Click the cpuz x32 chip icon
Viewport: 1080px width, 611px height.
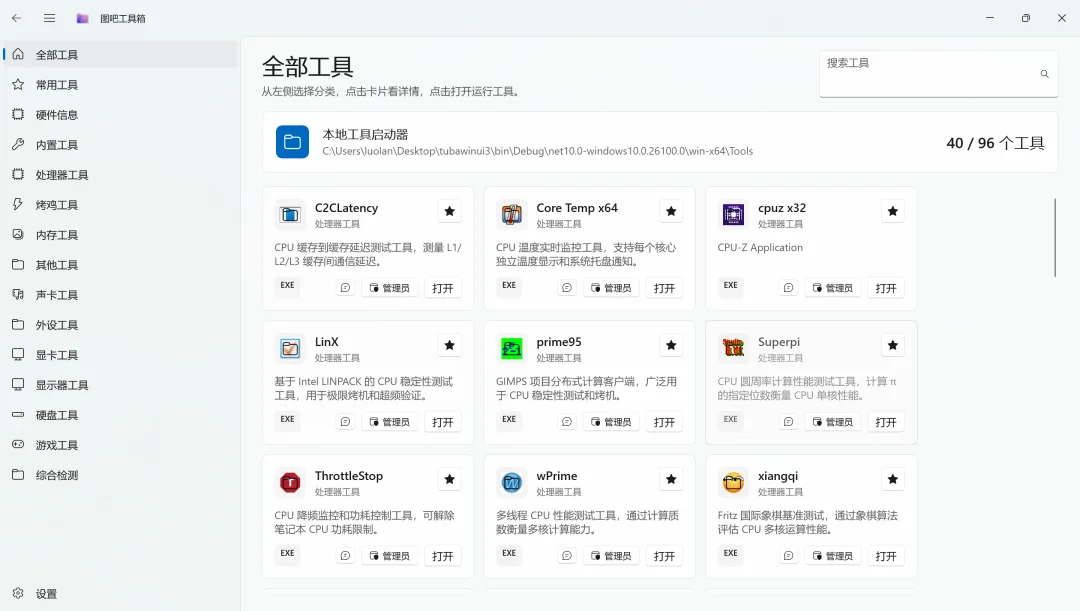point(733,214)
